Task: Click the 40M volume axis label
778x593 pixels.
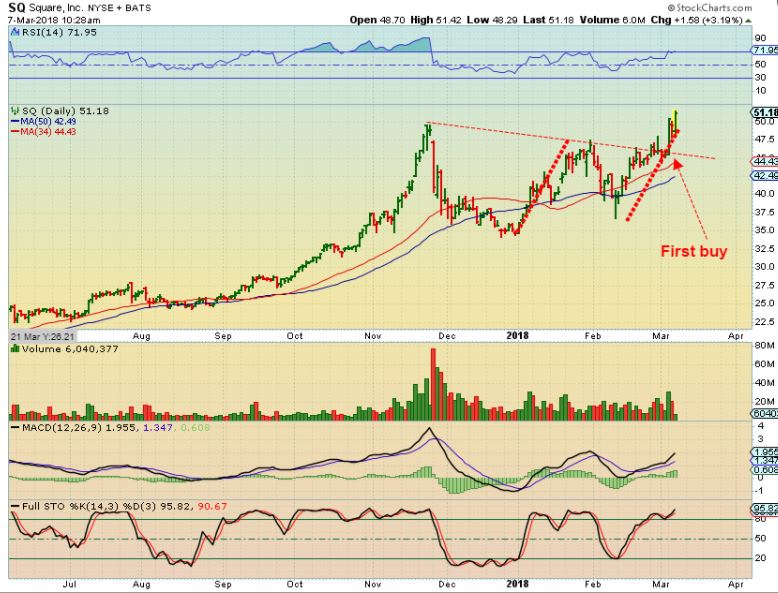Action: 765,383
